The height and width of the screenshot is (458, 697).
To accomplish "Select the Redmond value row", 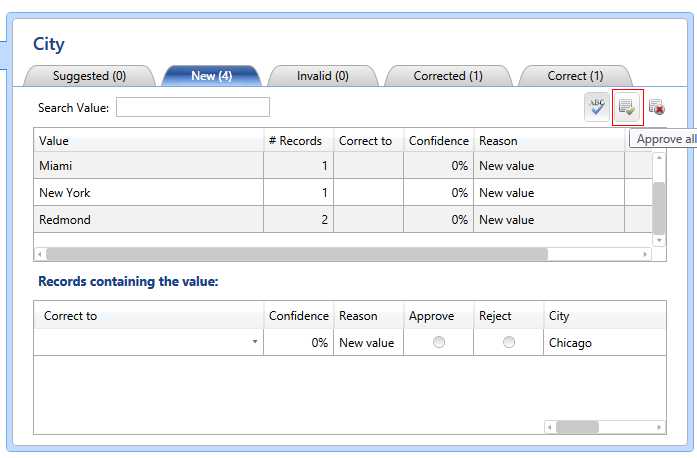I will (x=343, y=219).
